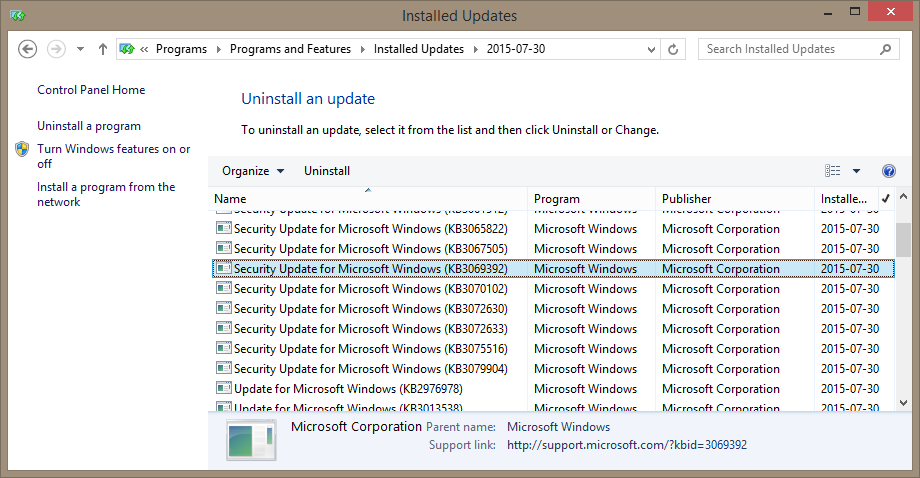
Task: Expand chevron after Installed Updates breadcrumb
Action: pos(475,49)
